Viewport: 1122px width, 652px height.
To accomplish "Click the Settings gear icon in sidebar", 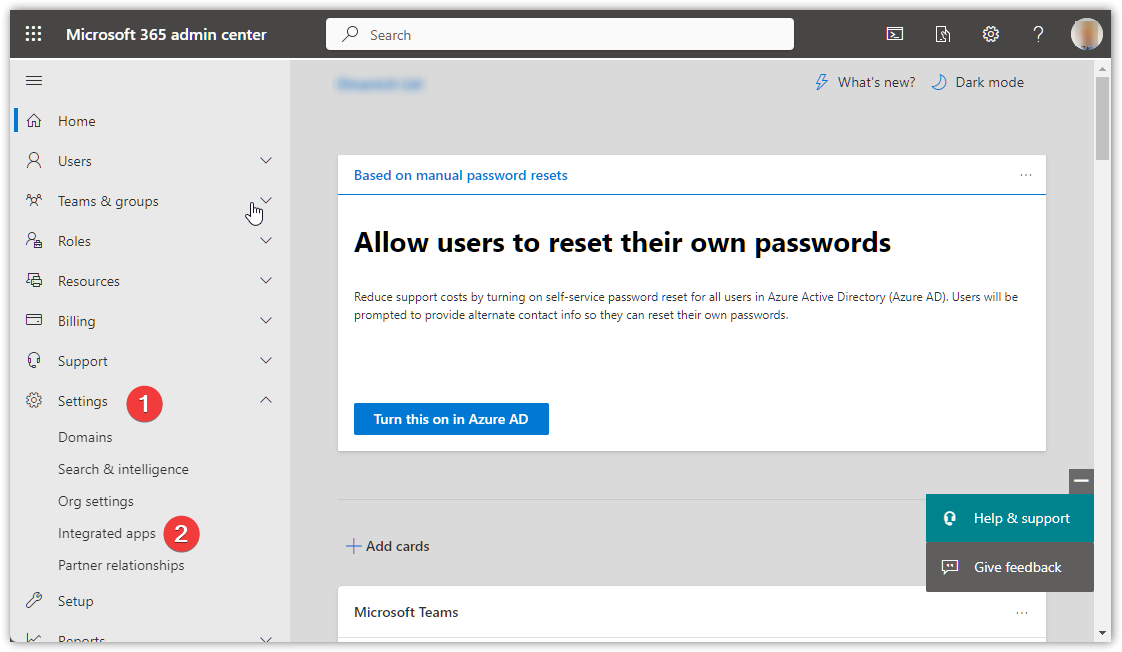I will click(x=34, y=400).
